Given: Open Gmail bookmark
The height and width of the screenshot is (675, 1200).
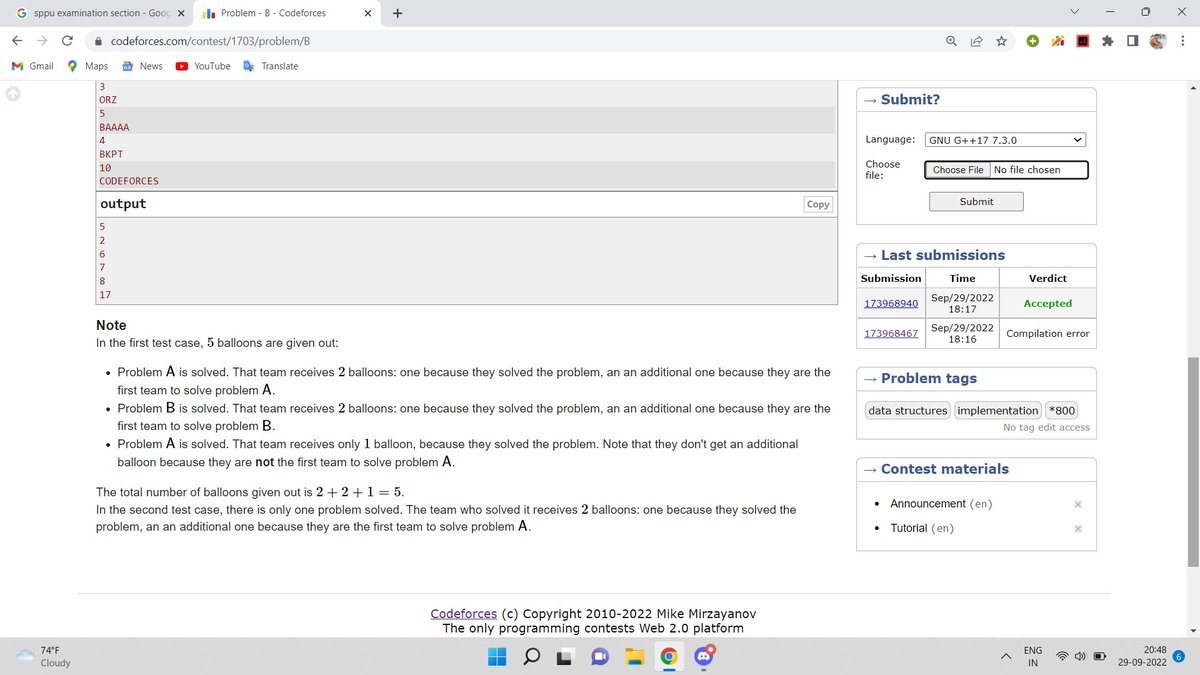Looking at the screenshot, I should 33,66.
